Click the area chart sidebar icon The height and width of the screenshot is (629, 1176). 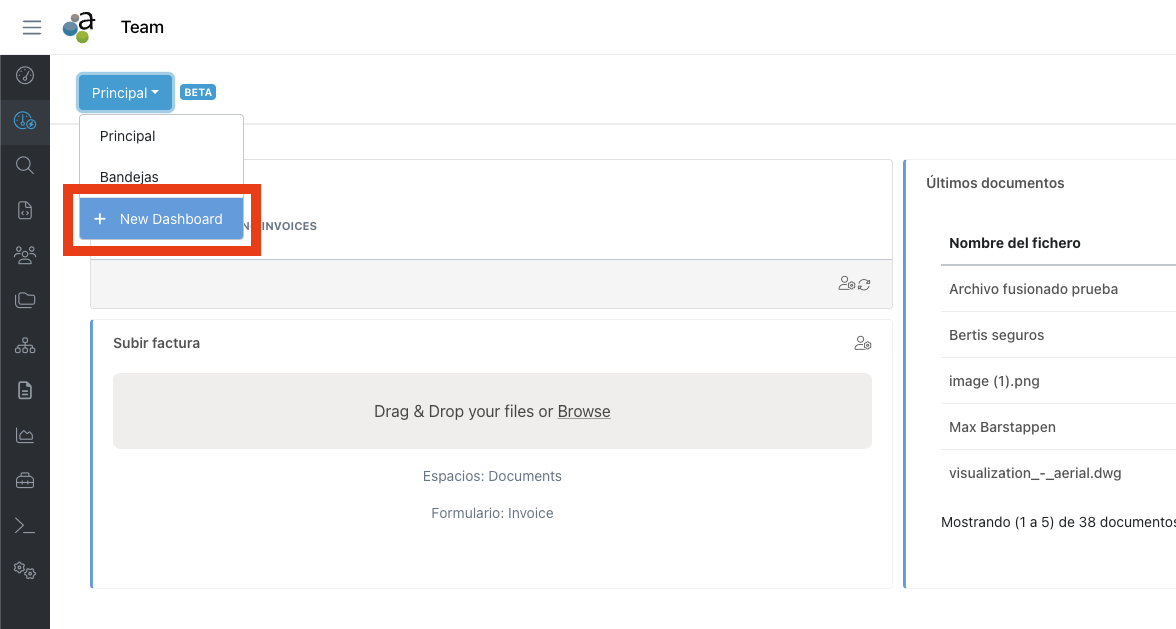coord(25,435)
